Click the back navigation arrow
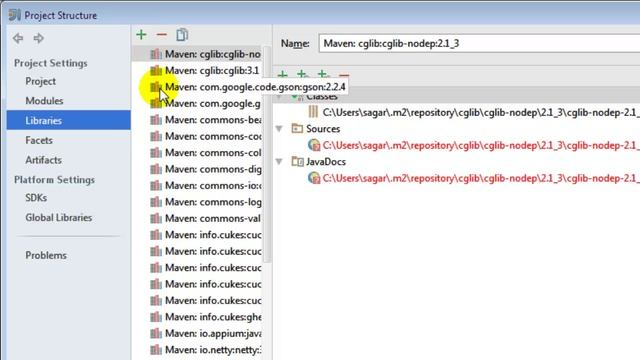The height and width of the screenshot is (360, 640). (x=18, y=38)
